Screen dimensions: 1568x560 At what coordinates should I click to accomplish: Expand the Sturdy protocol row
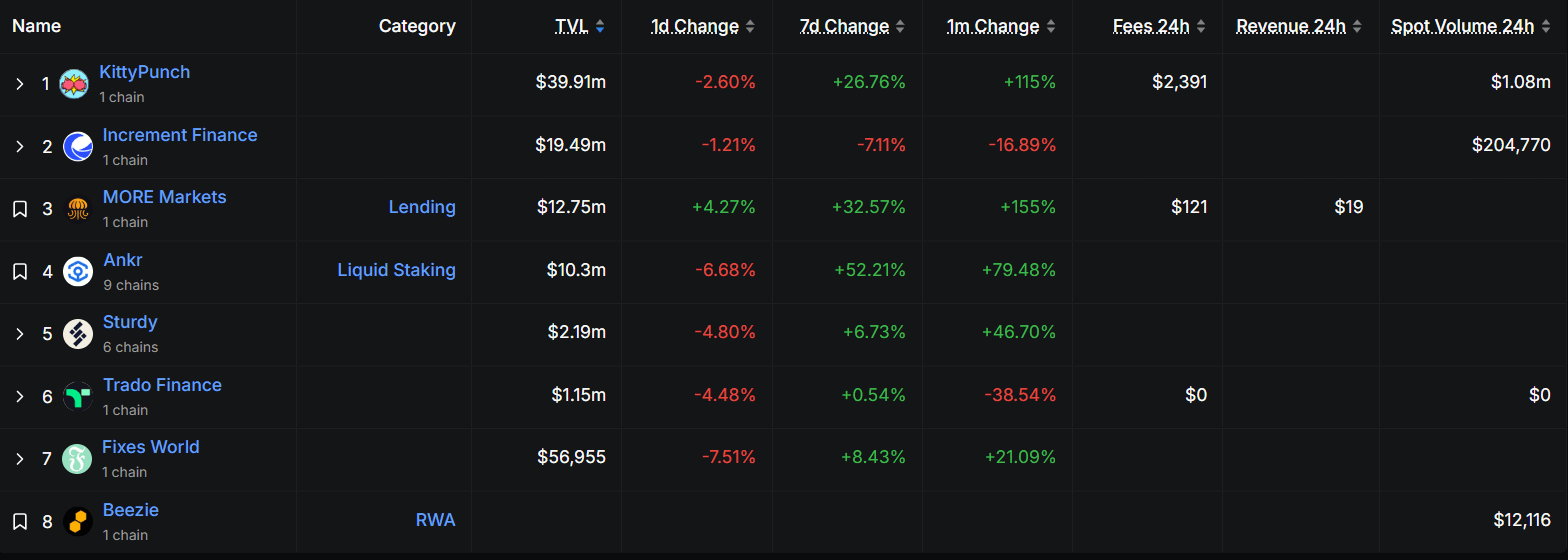(19, 334)
